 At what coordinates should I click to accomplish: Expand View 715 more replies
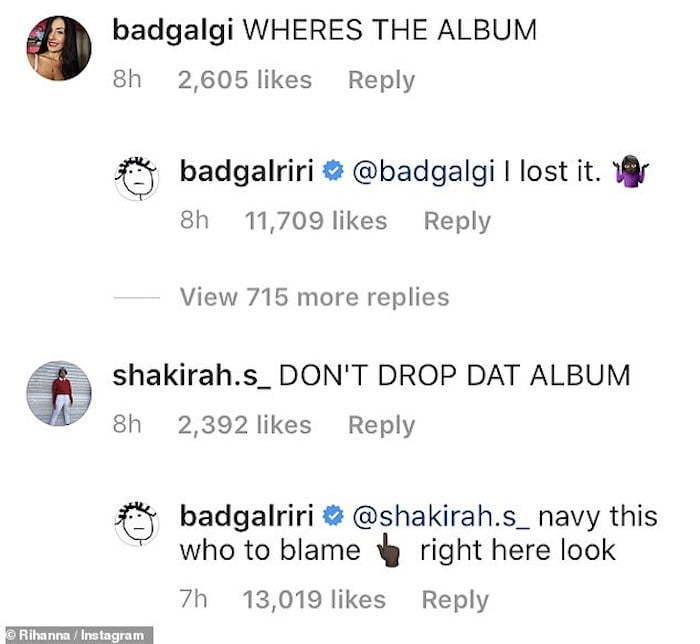(x=314, y=297)
